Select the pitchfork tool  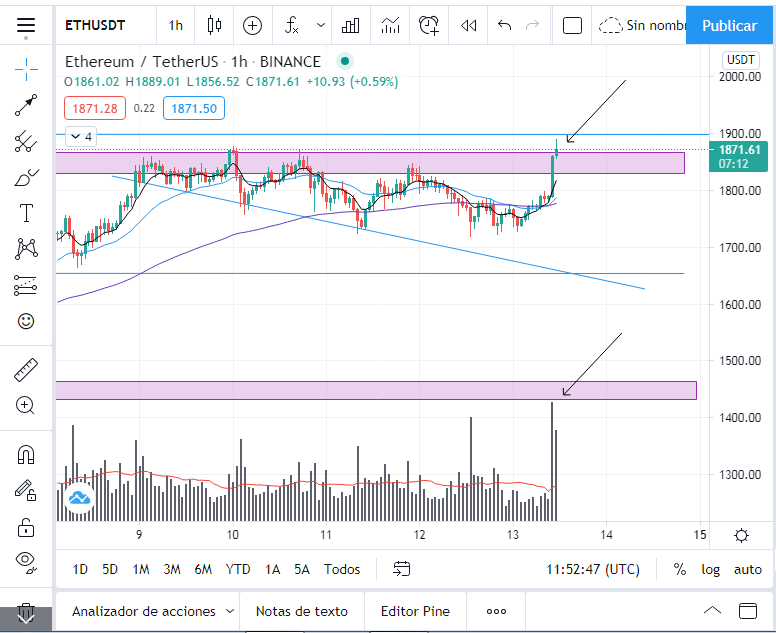[x=26, y=142]
